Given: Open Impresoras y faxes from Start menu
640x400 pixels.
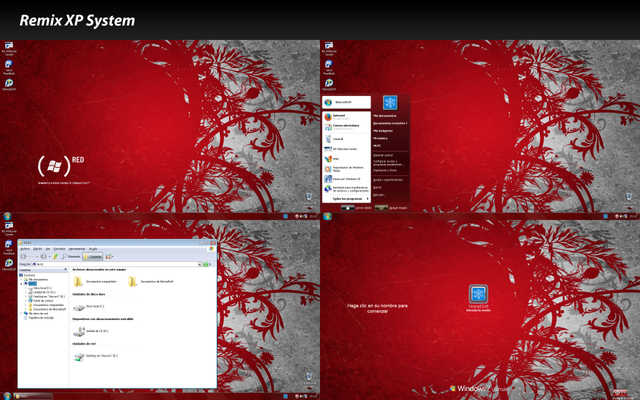Looking at the screenshot, I should pos(385,170).
